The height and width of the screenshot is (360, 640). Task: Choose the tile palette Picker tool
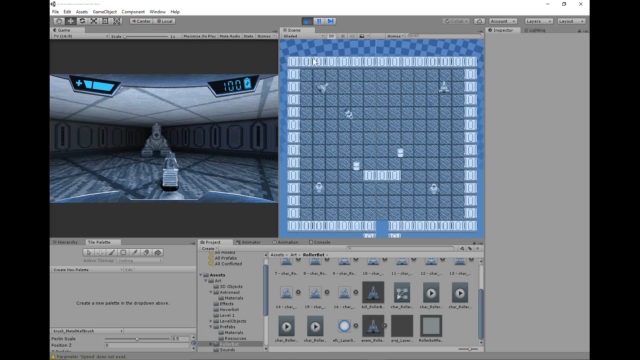pos(135,253)
